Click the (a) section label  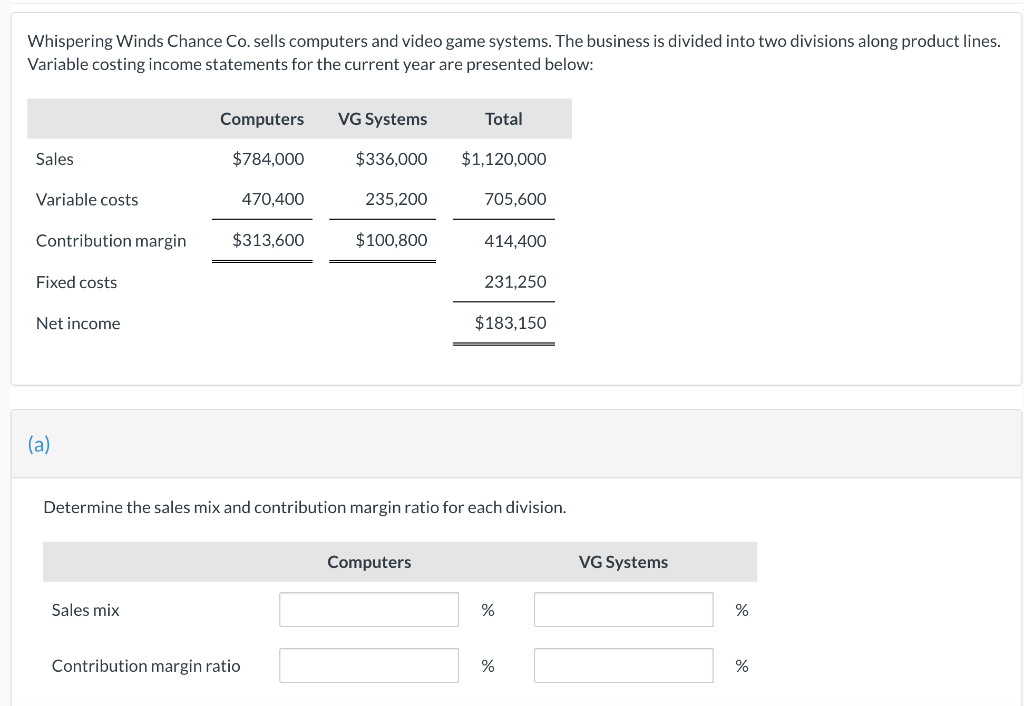click(x=39, y=444)
